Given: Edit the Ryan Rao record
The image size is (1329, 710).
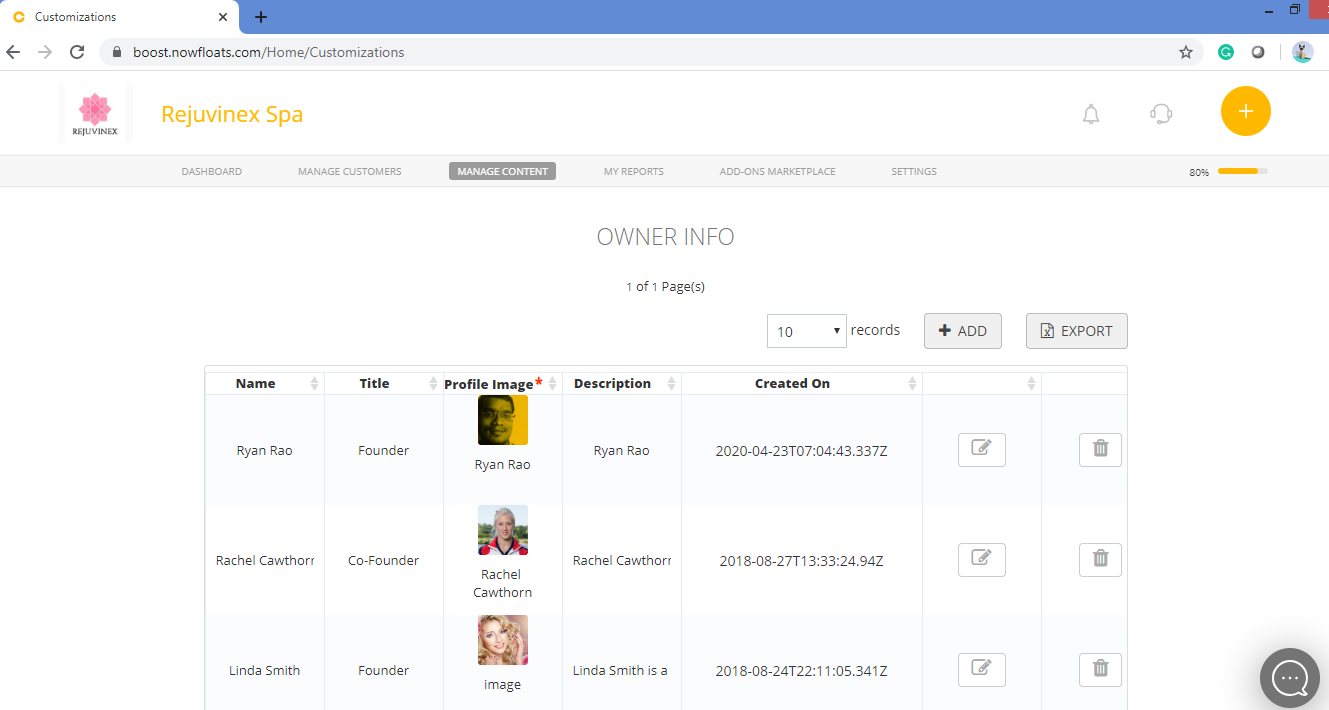Looking at the screenshot, I should [982, 450].
